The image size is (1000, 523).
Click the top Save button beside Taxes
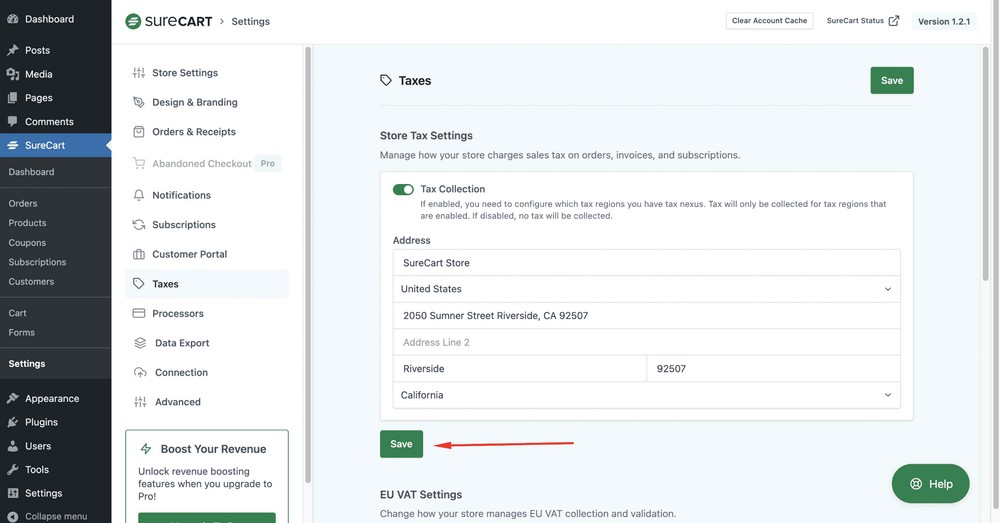(892, 80)
